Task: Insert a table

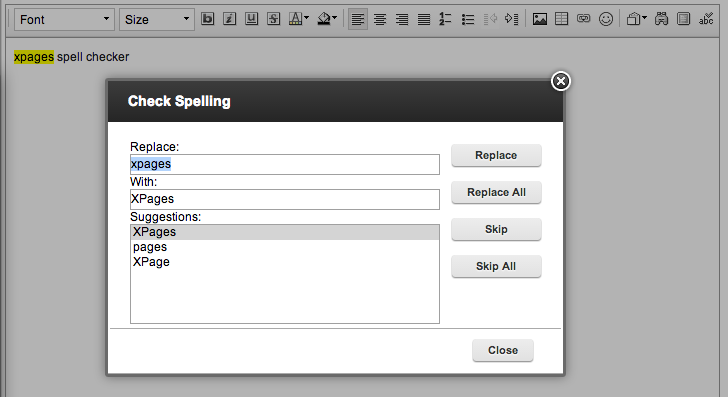Action: point(561,19)
